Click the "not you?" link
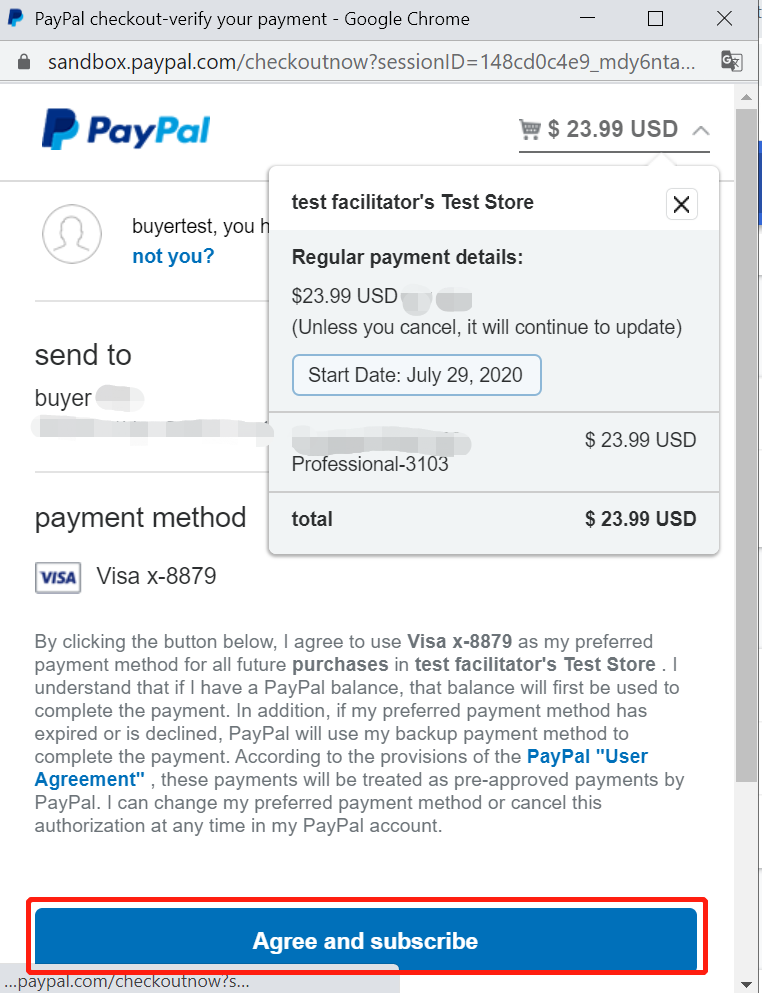 172,256
